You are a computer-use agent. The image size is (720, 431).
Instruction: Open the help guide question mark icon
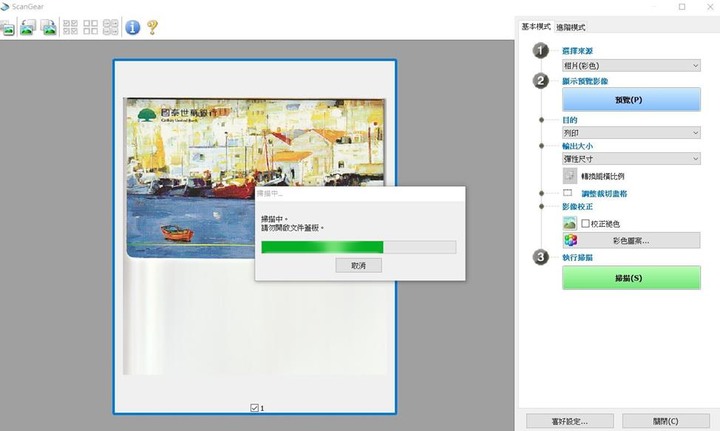tap(152, 27)
